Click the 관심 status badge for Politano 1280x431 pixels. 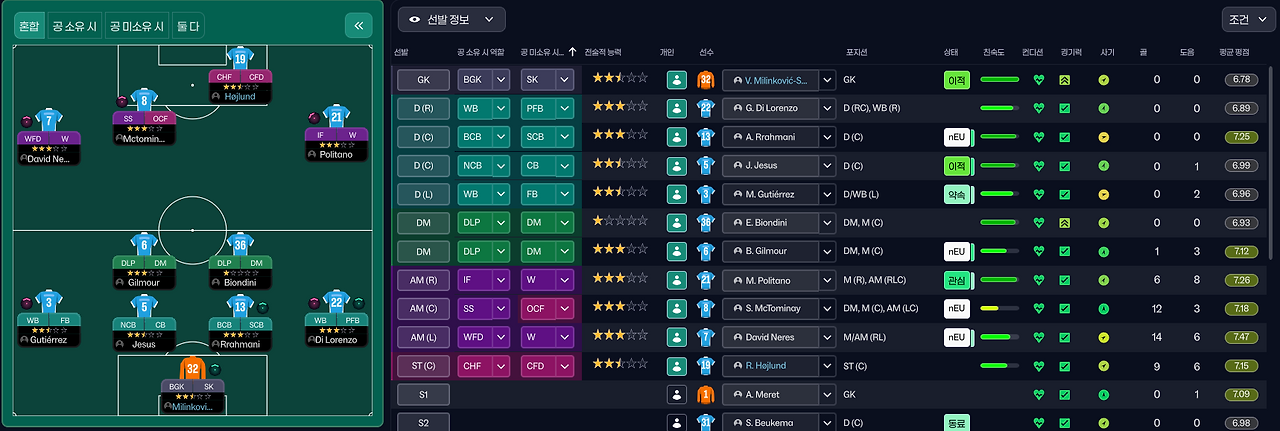pos(957,280)
